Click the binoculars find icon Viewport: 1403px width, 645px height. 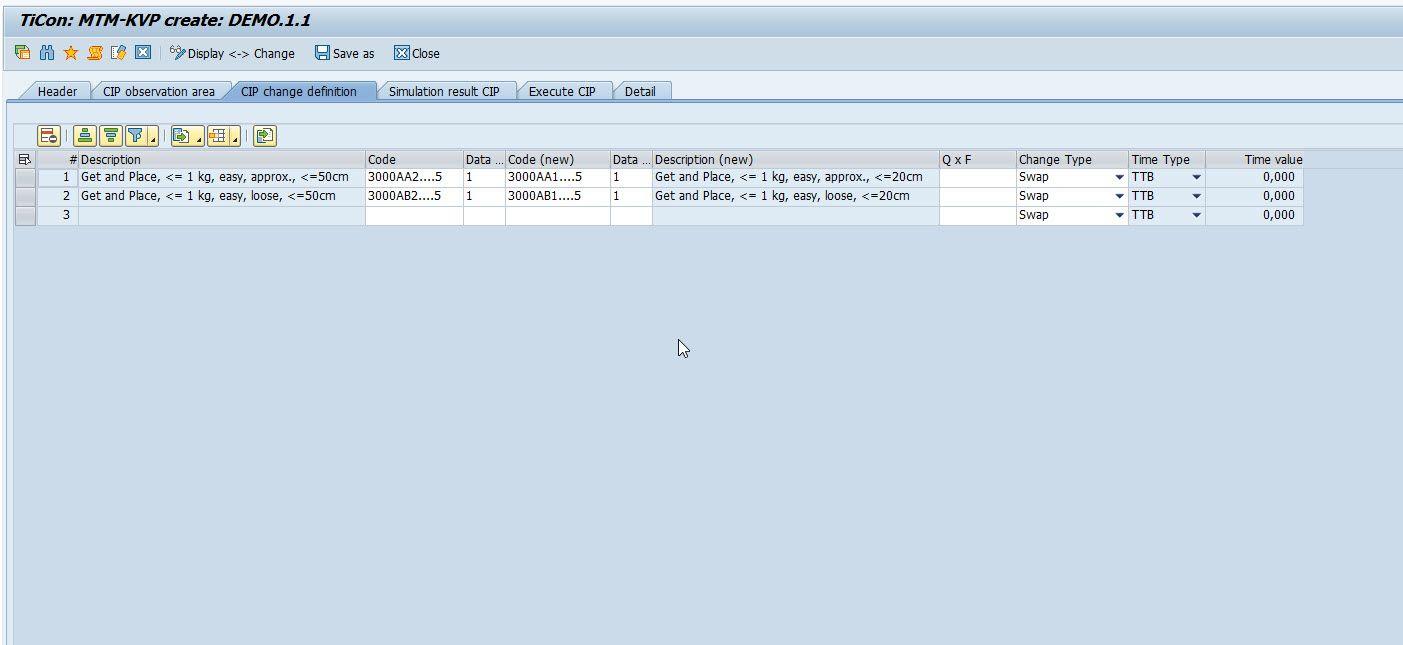coord(46,53)
